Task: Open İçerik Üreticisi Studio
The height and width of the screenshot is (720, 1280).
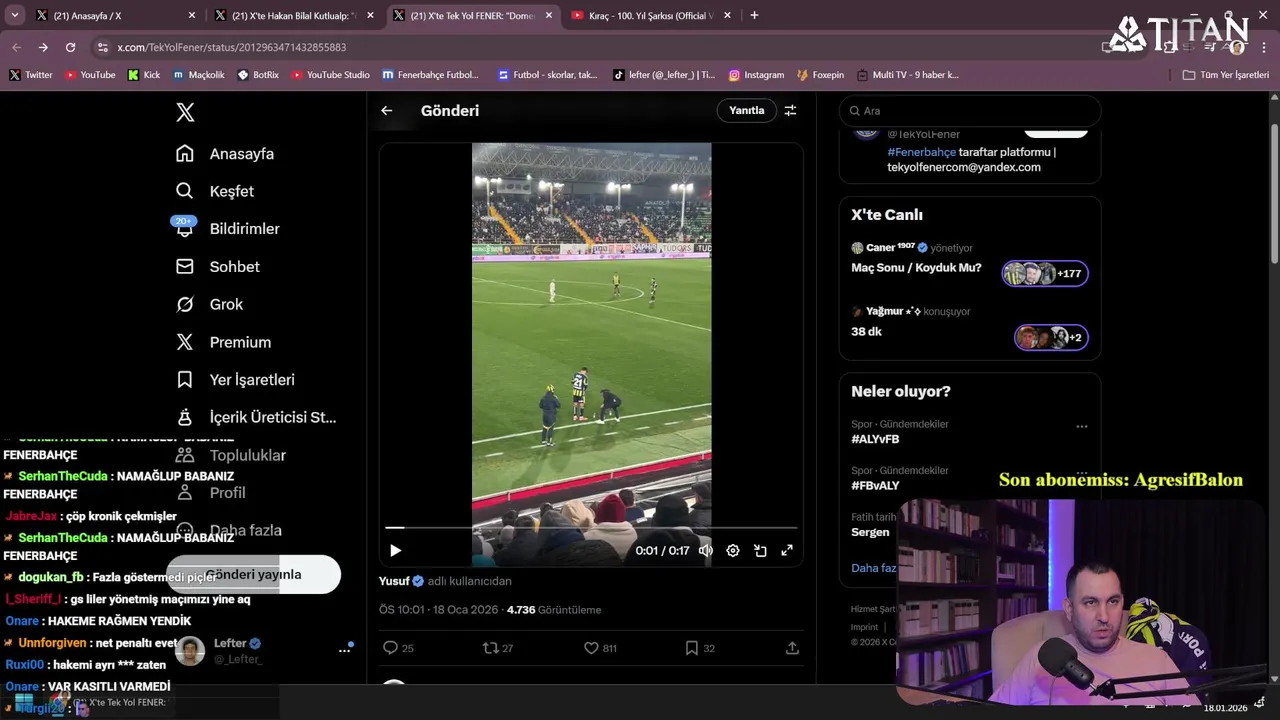Action: pyautogui.click(x=255, y=418)
